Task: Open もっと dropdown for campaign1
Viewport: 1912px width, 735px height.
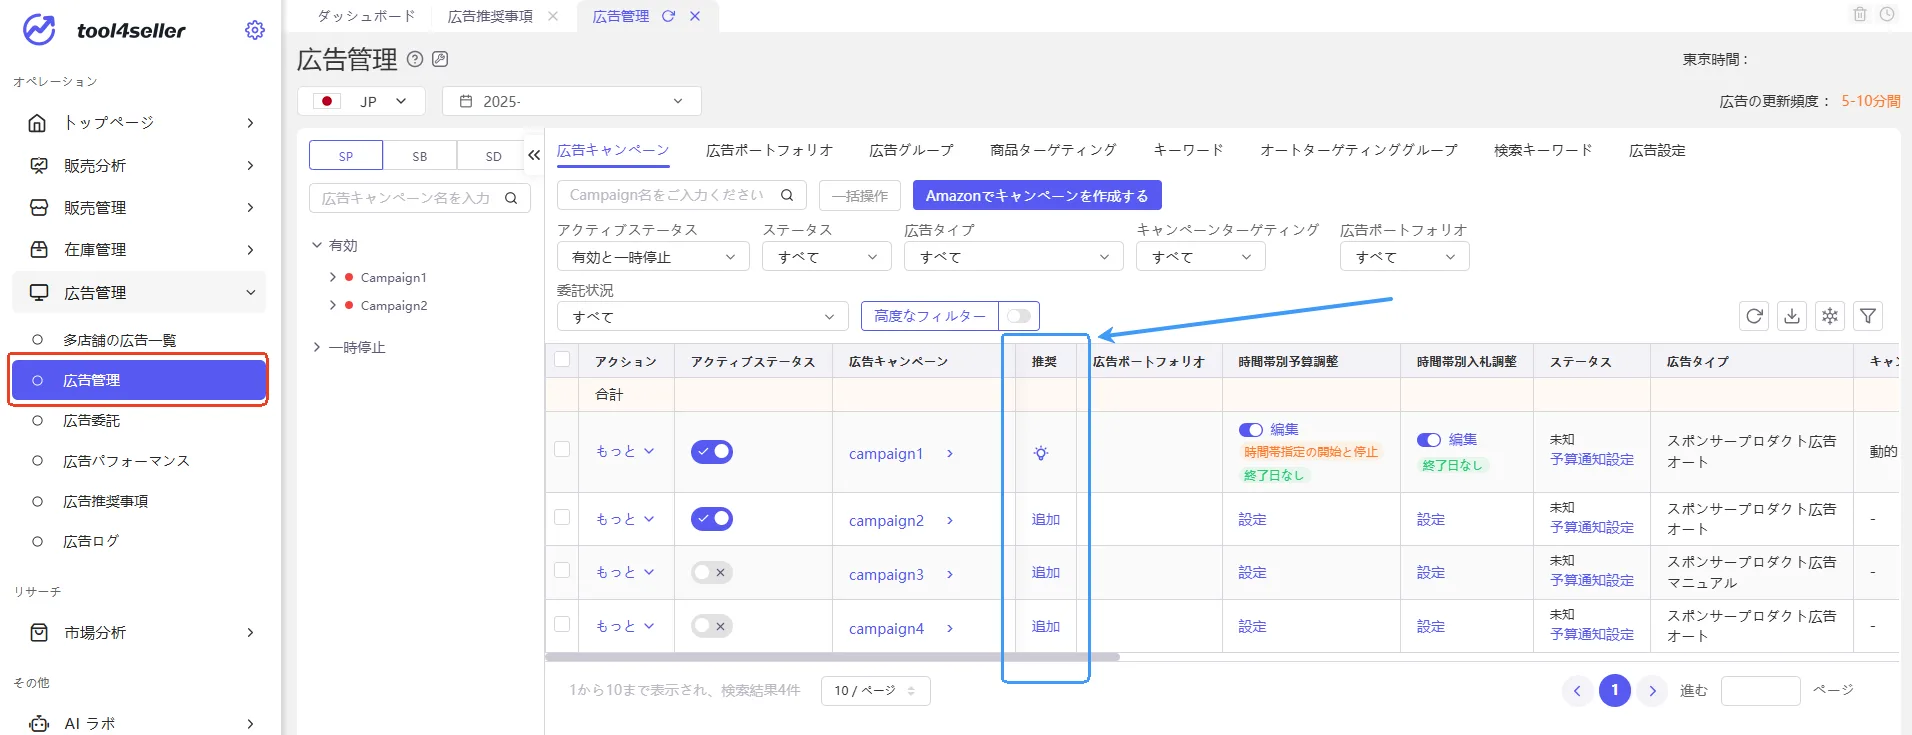Action: (625, 451)
